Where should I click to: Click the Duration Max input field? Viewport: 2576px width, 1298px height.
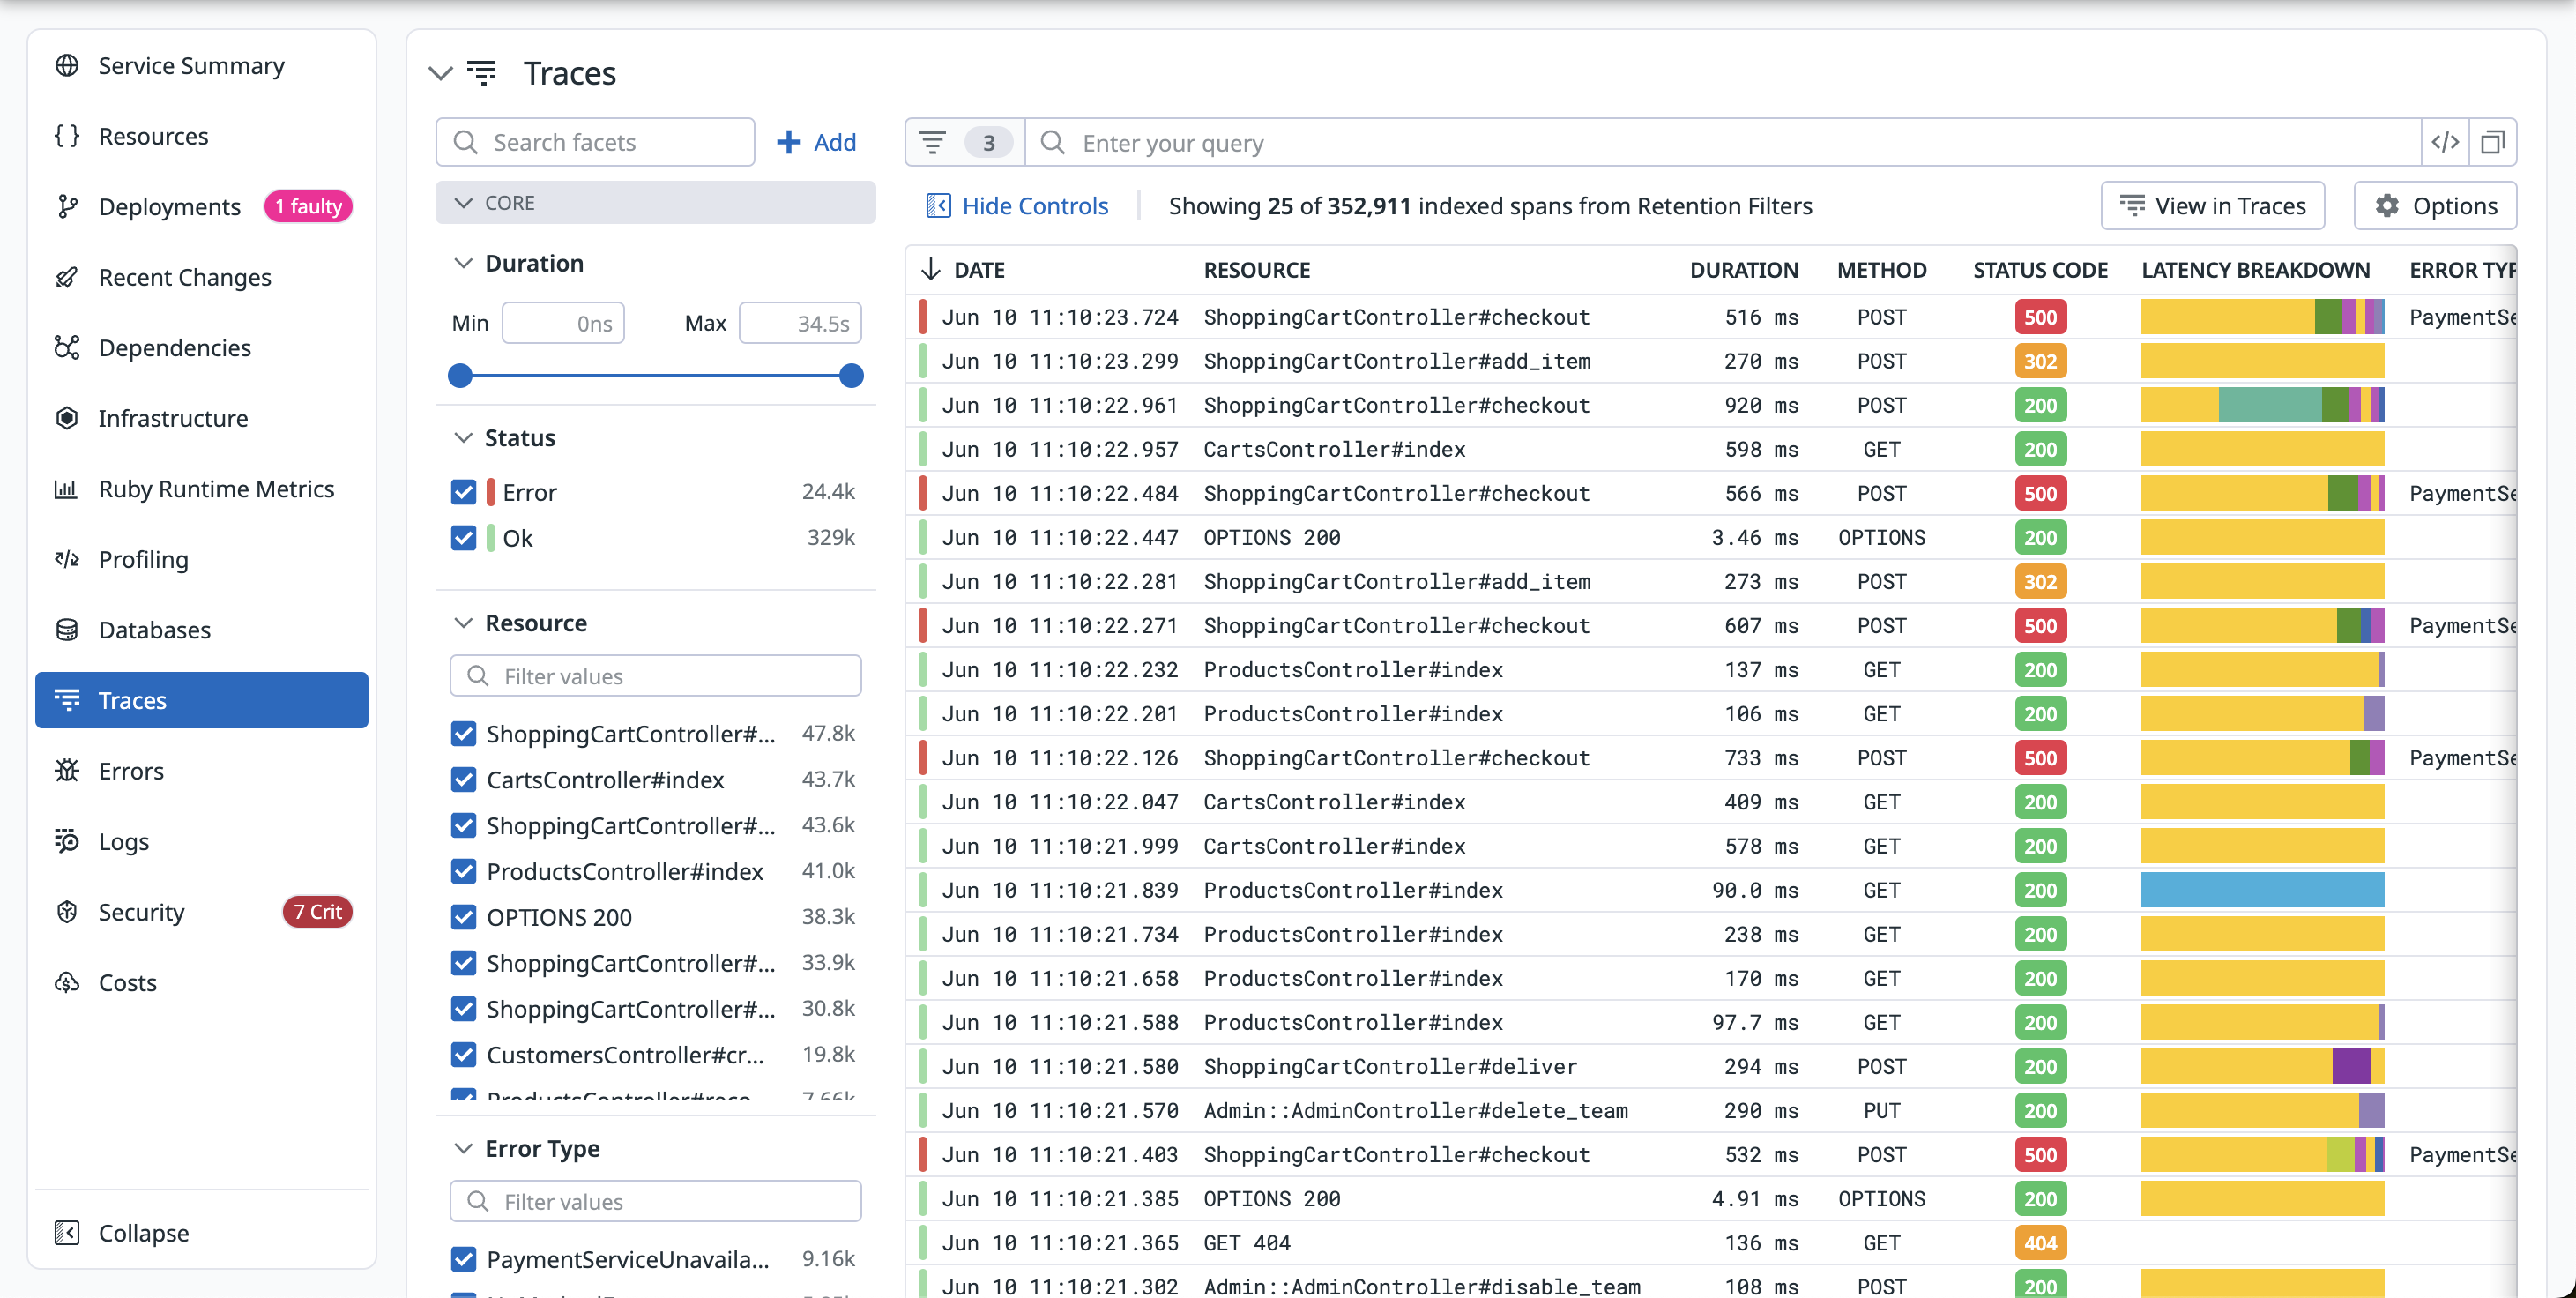click(800, 323)
